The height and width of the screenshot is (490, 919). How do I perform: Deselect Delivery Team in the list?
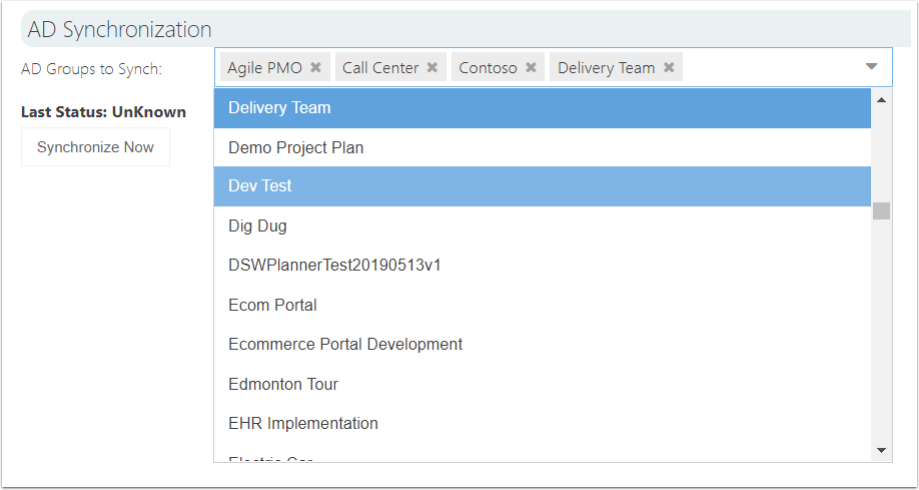542,108
